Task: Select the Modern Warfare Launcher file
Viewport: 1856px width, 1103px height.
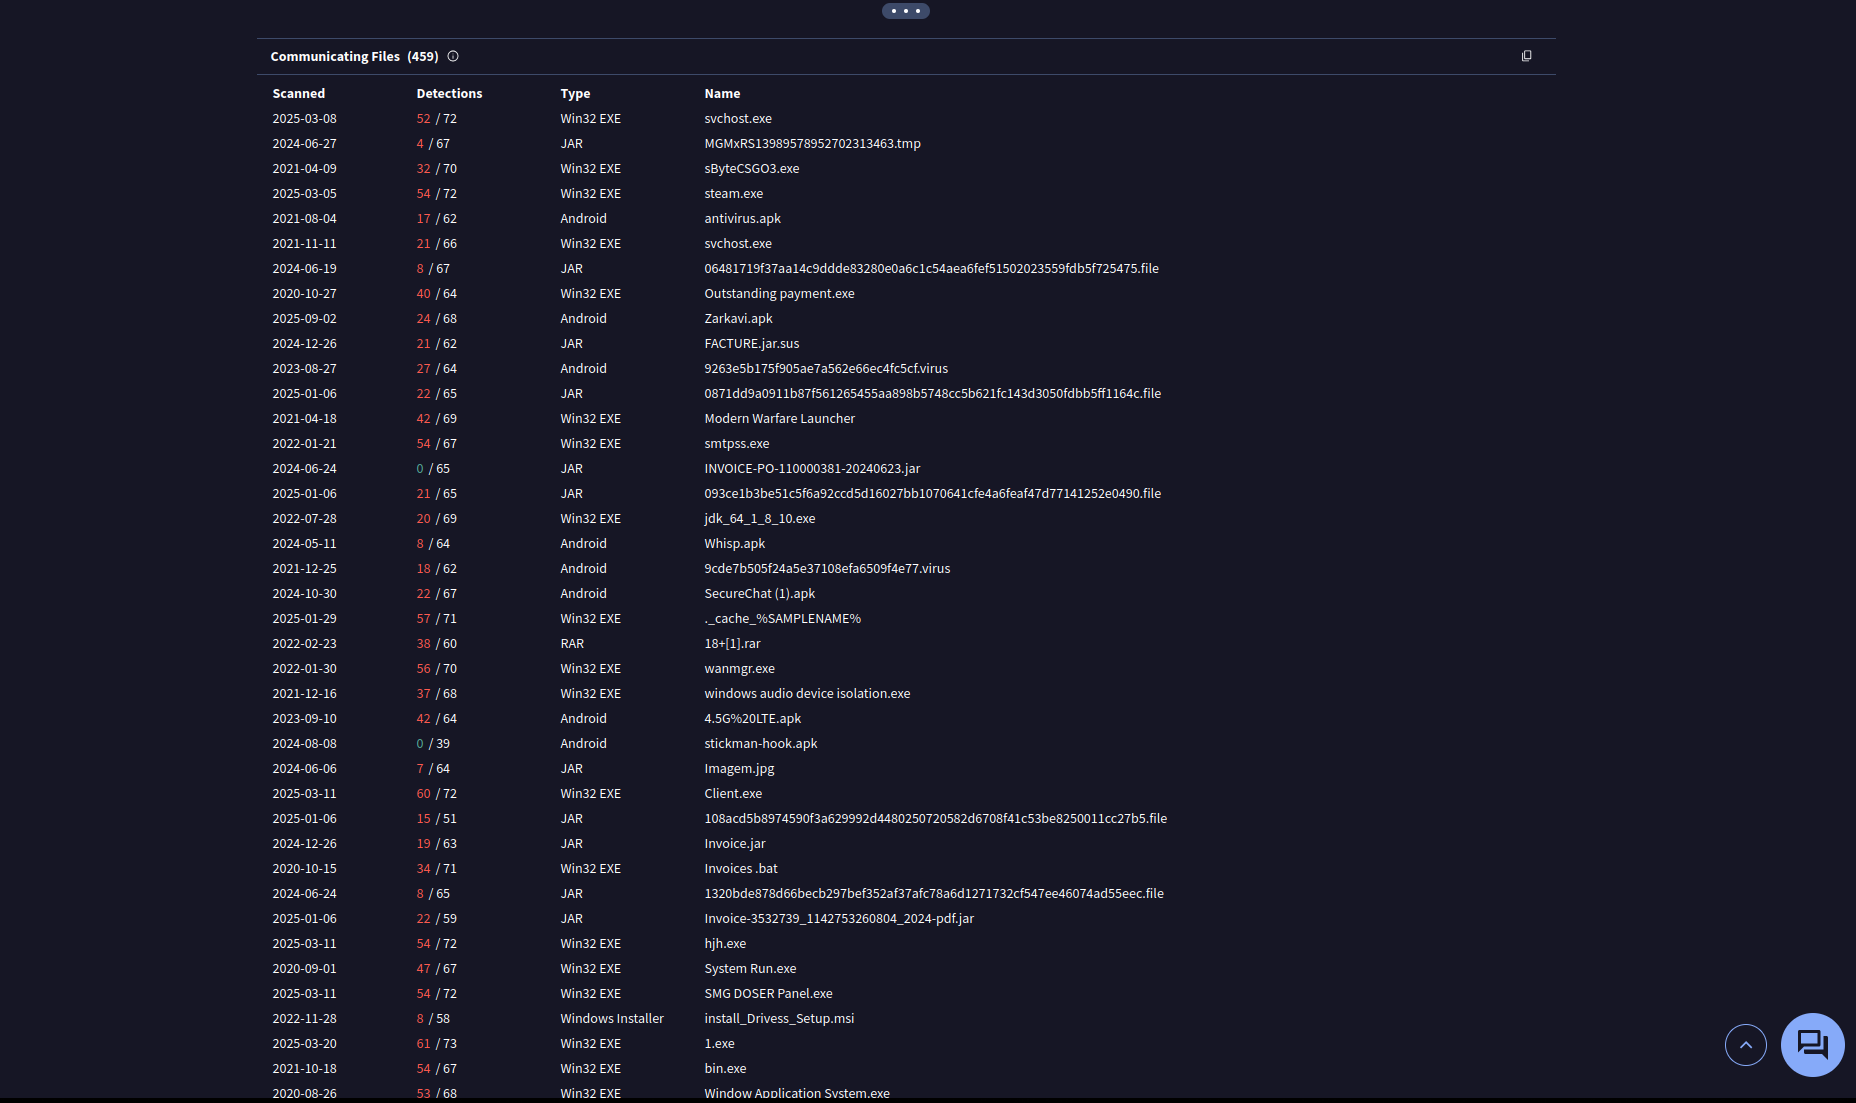Action: coord(779,419)
